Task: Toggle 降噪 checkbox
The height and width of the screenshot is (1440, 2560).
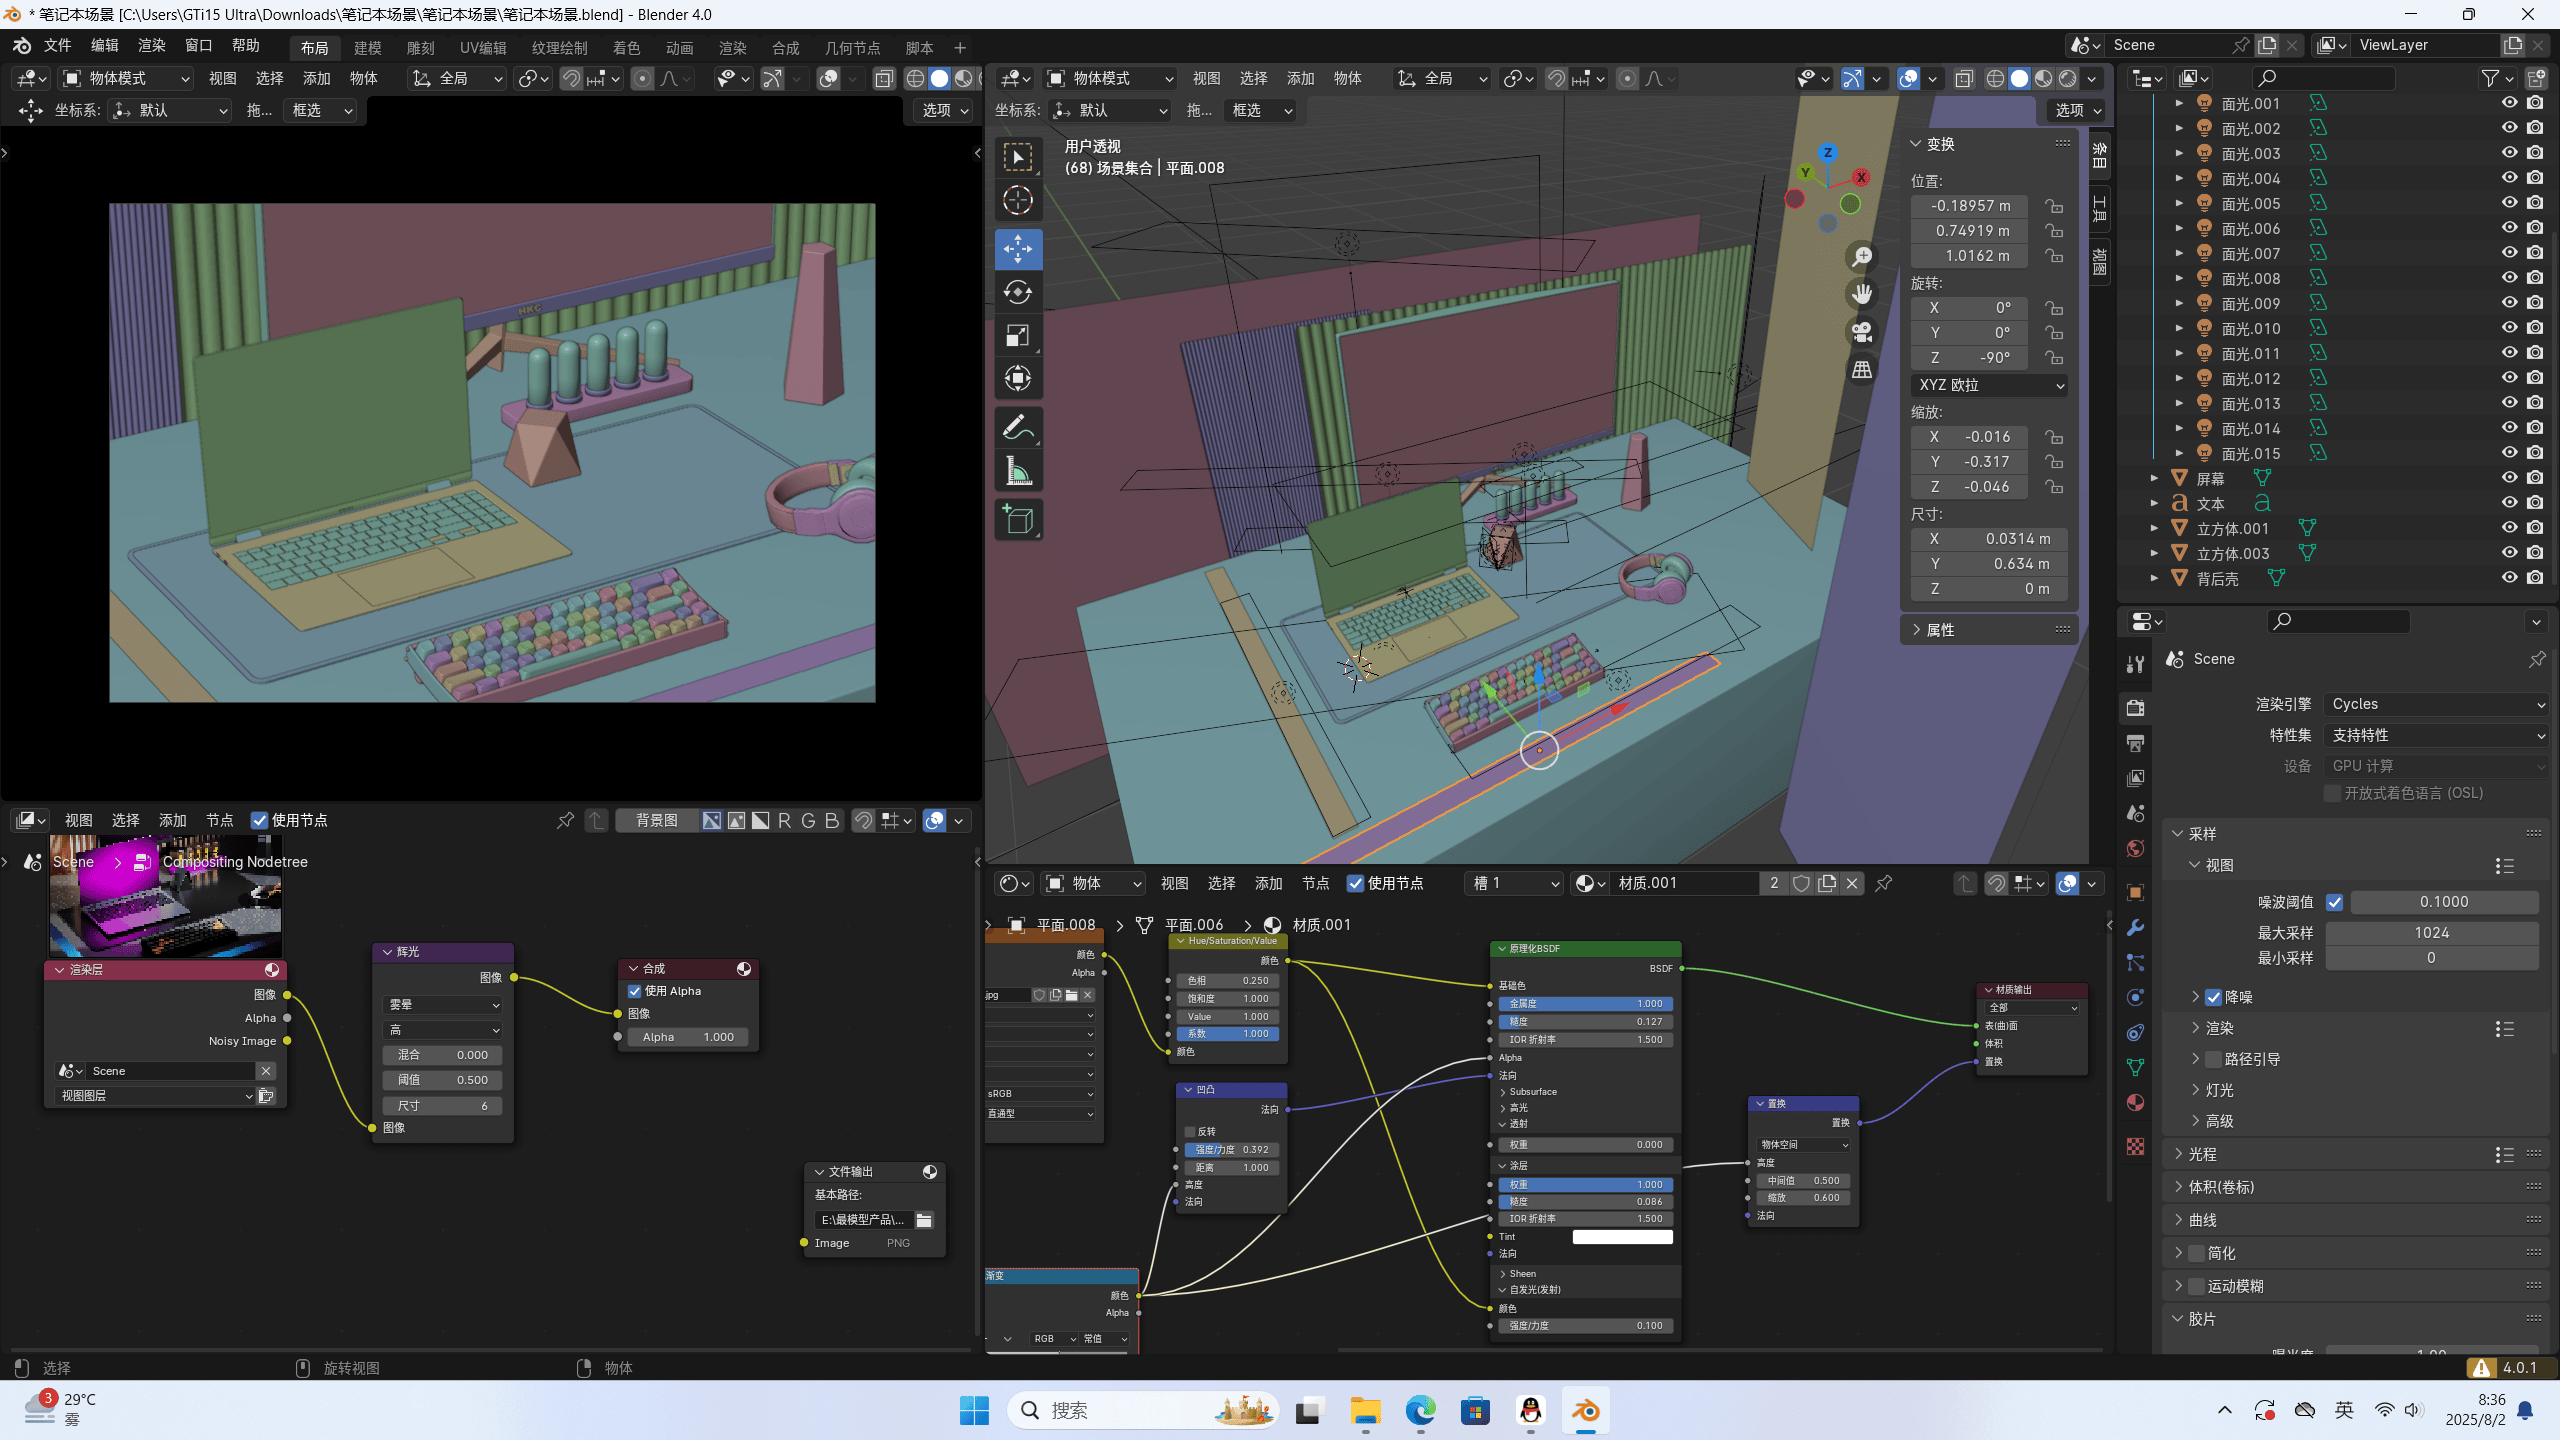Action: pos(2214,997)
